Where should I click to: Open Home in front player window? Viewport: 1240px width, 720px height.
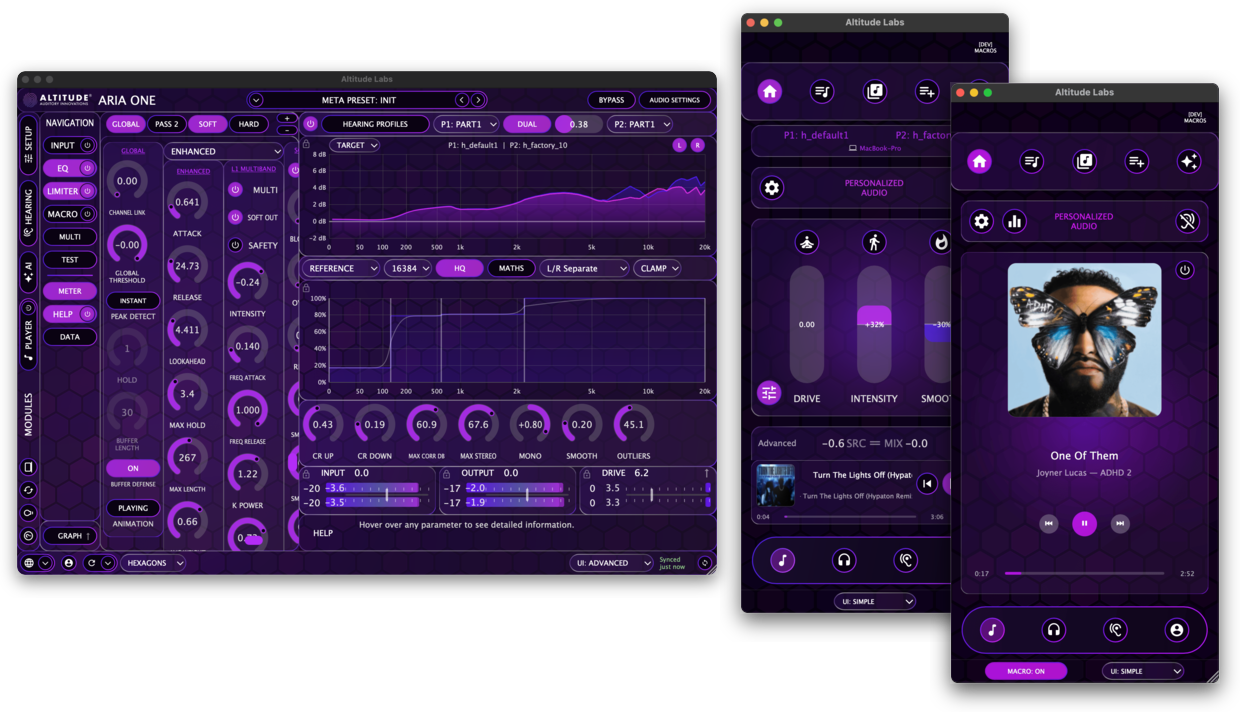(979, 161)
